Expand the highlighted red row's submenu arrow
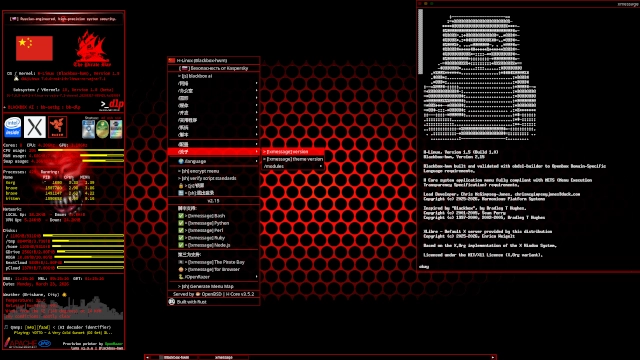The height and width of the screenshot is (360, 640). coord(256,152)
